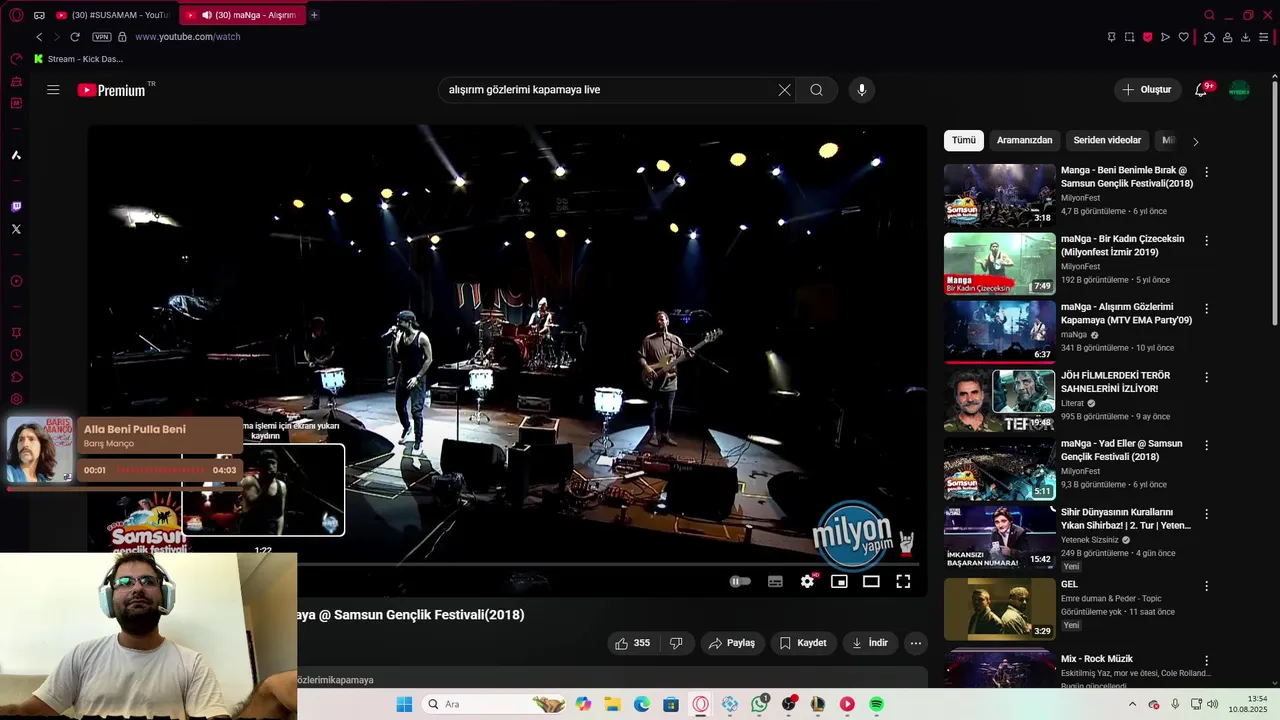Open Opera easy setup menu
1280x720 pixels.
click(1263, 37)
